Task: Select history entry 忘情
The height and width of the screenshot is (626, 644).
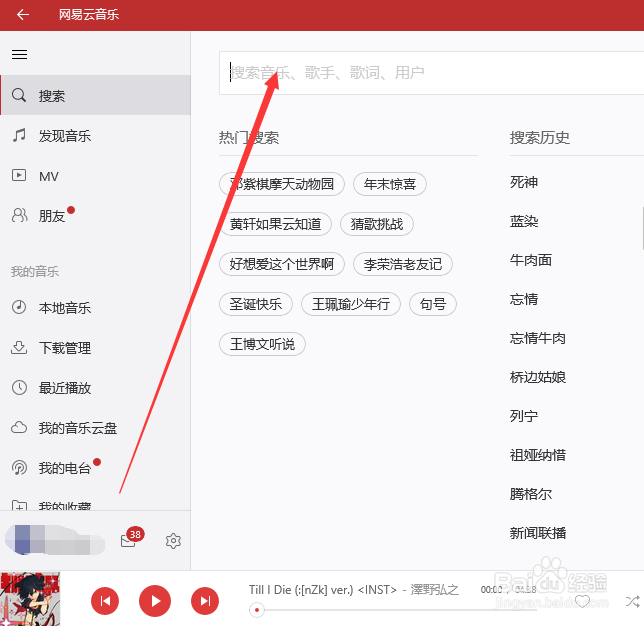Action: point(524,299)
